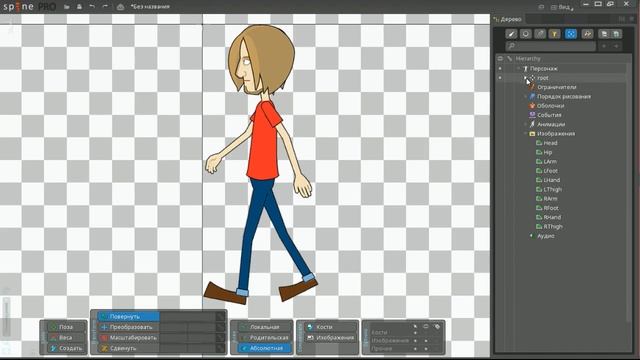This screenshot has width=640, height=360.
Task: Redo the action in the title bar
Action: 105,7
